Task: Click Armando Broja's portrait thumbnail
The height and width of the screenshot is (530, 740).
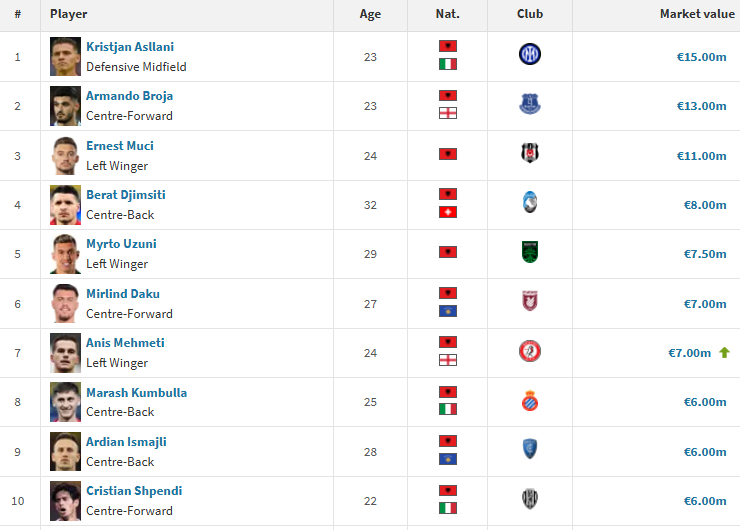Action: [65, 106]
